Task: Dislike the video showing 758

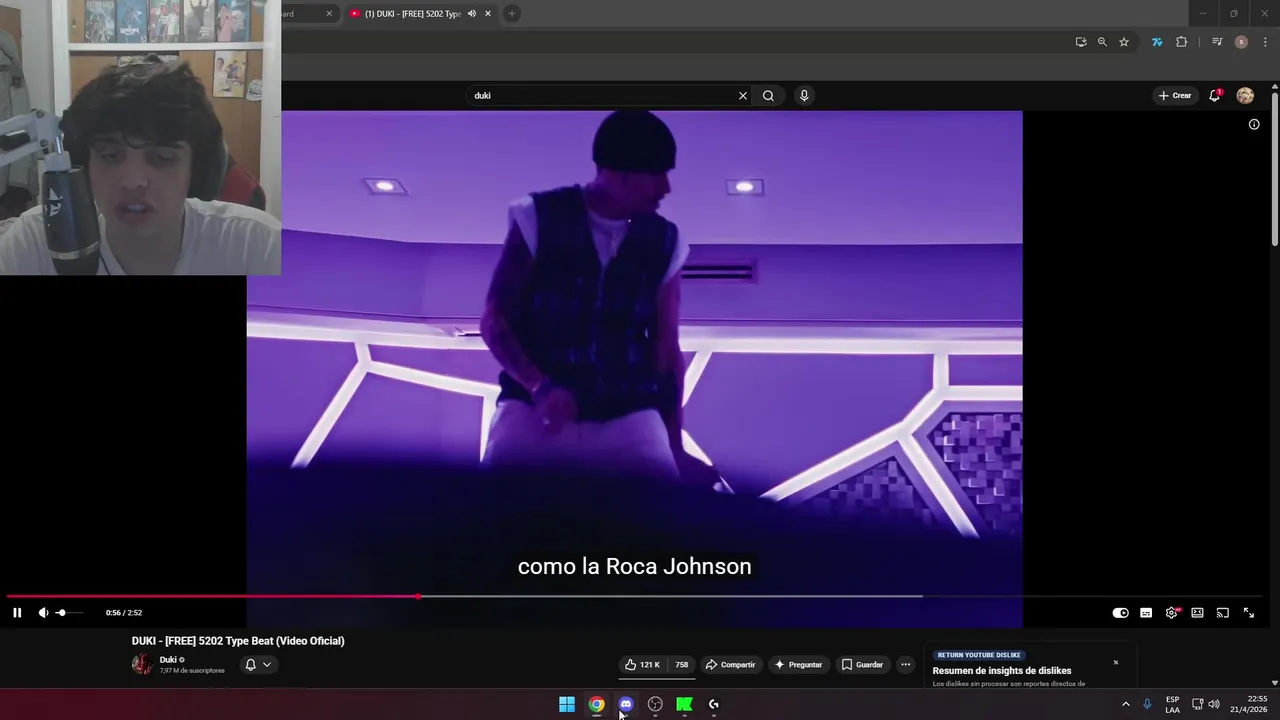Action: point(681,665)
